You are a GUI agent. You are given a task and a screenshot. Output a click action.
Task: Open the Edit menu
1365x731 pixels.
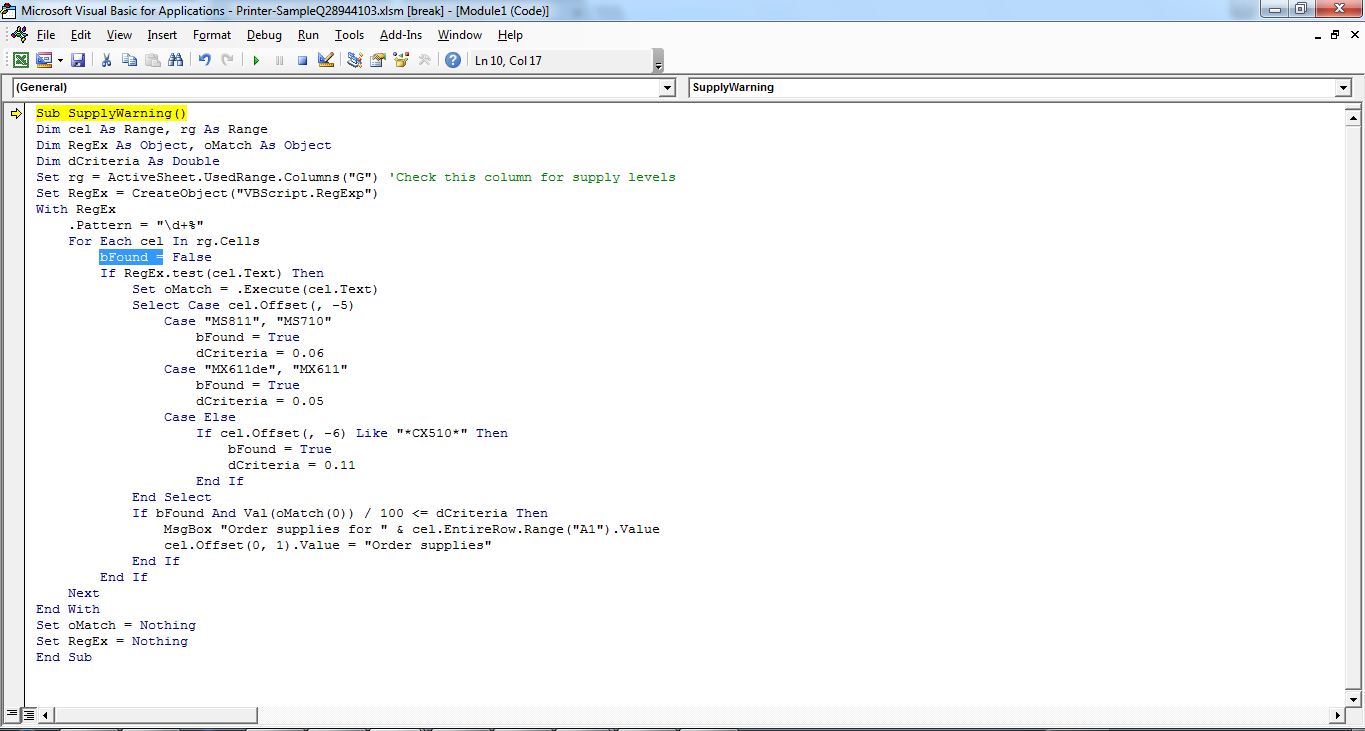tap(81, 35)
